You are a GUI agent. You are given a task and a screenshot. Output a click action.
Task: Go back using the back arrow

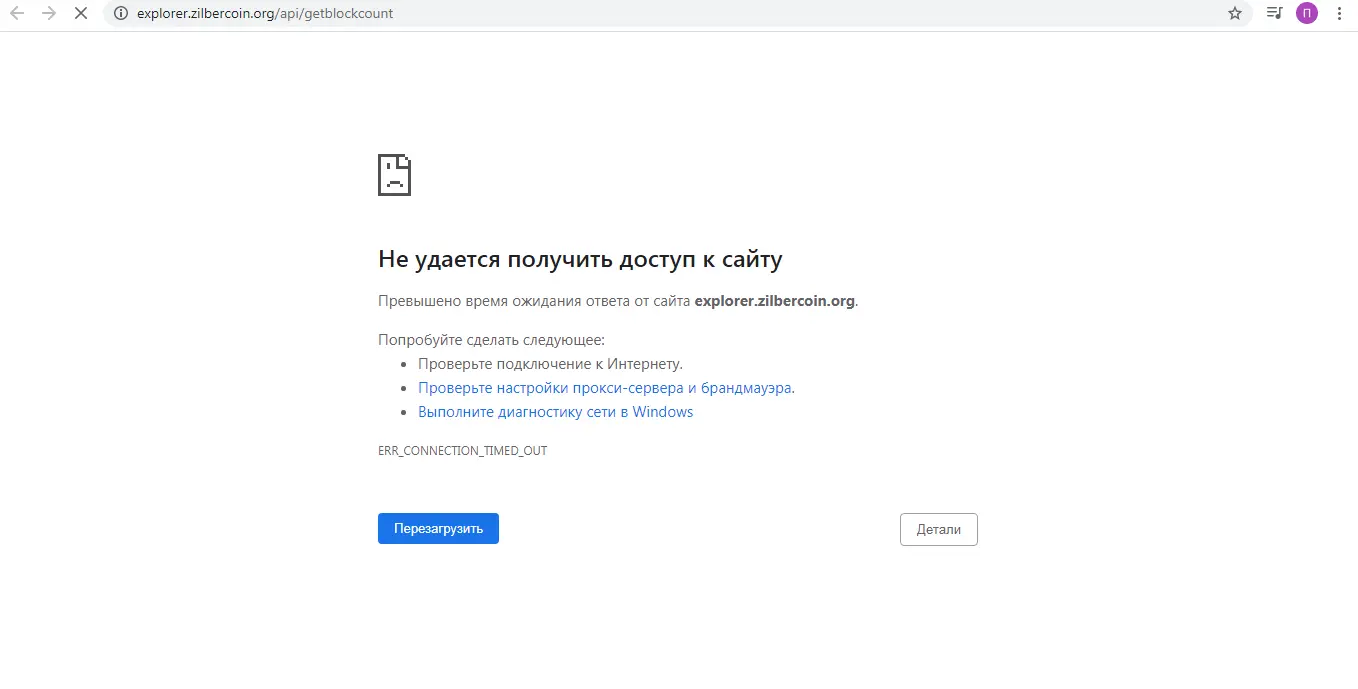pyautogui.click(x=17, y=14)
